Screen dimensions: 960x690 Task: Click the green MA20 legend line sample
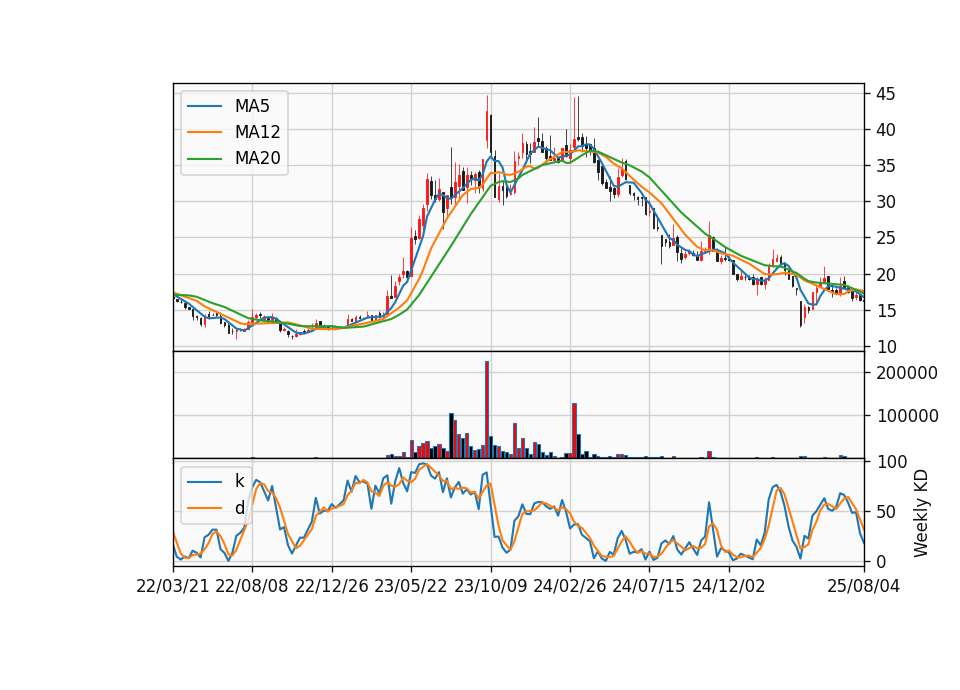(x=204, y=158)
